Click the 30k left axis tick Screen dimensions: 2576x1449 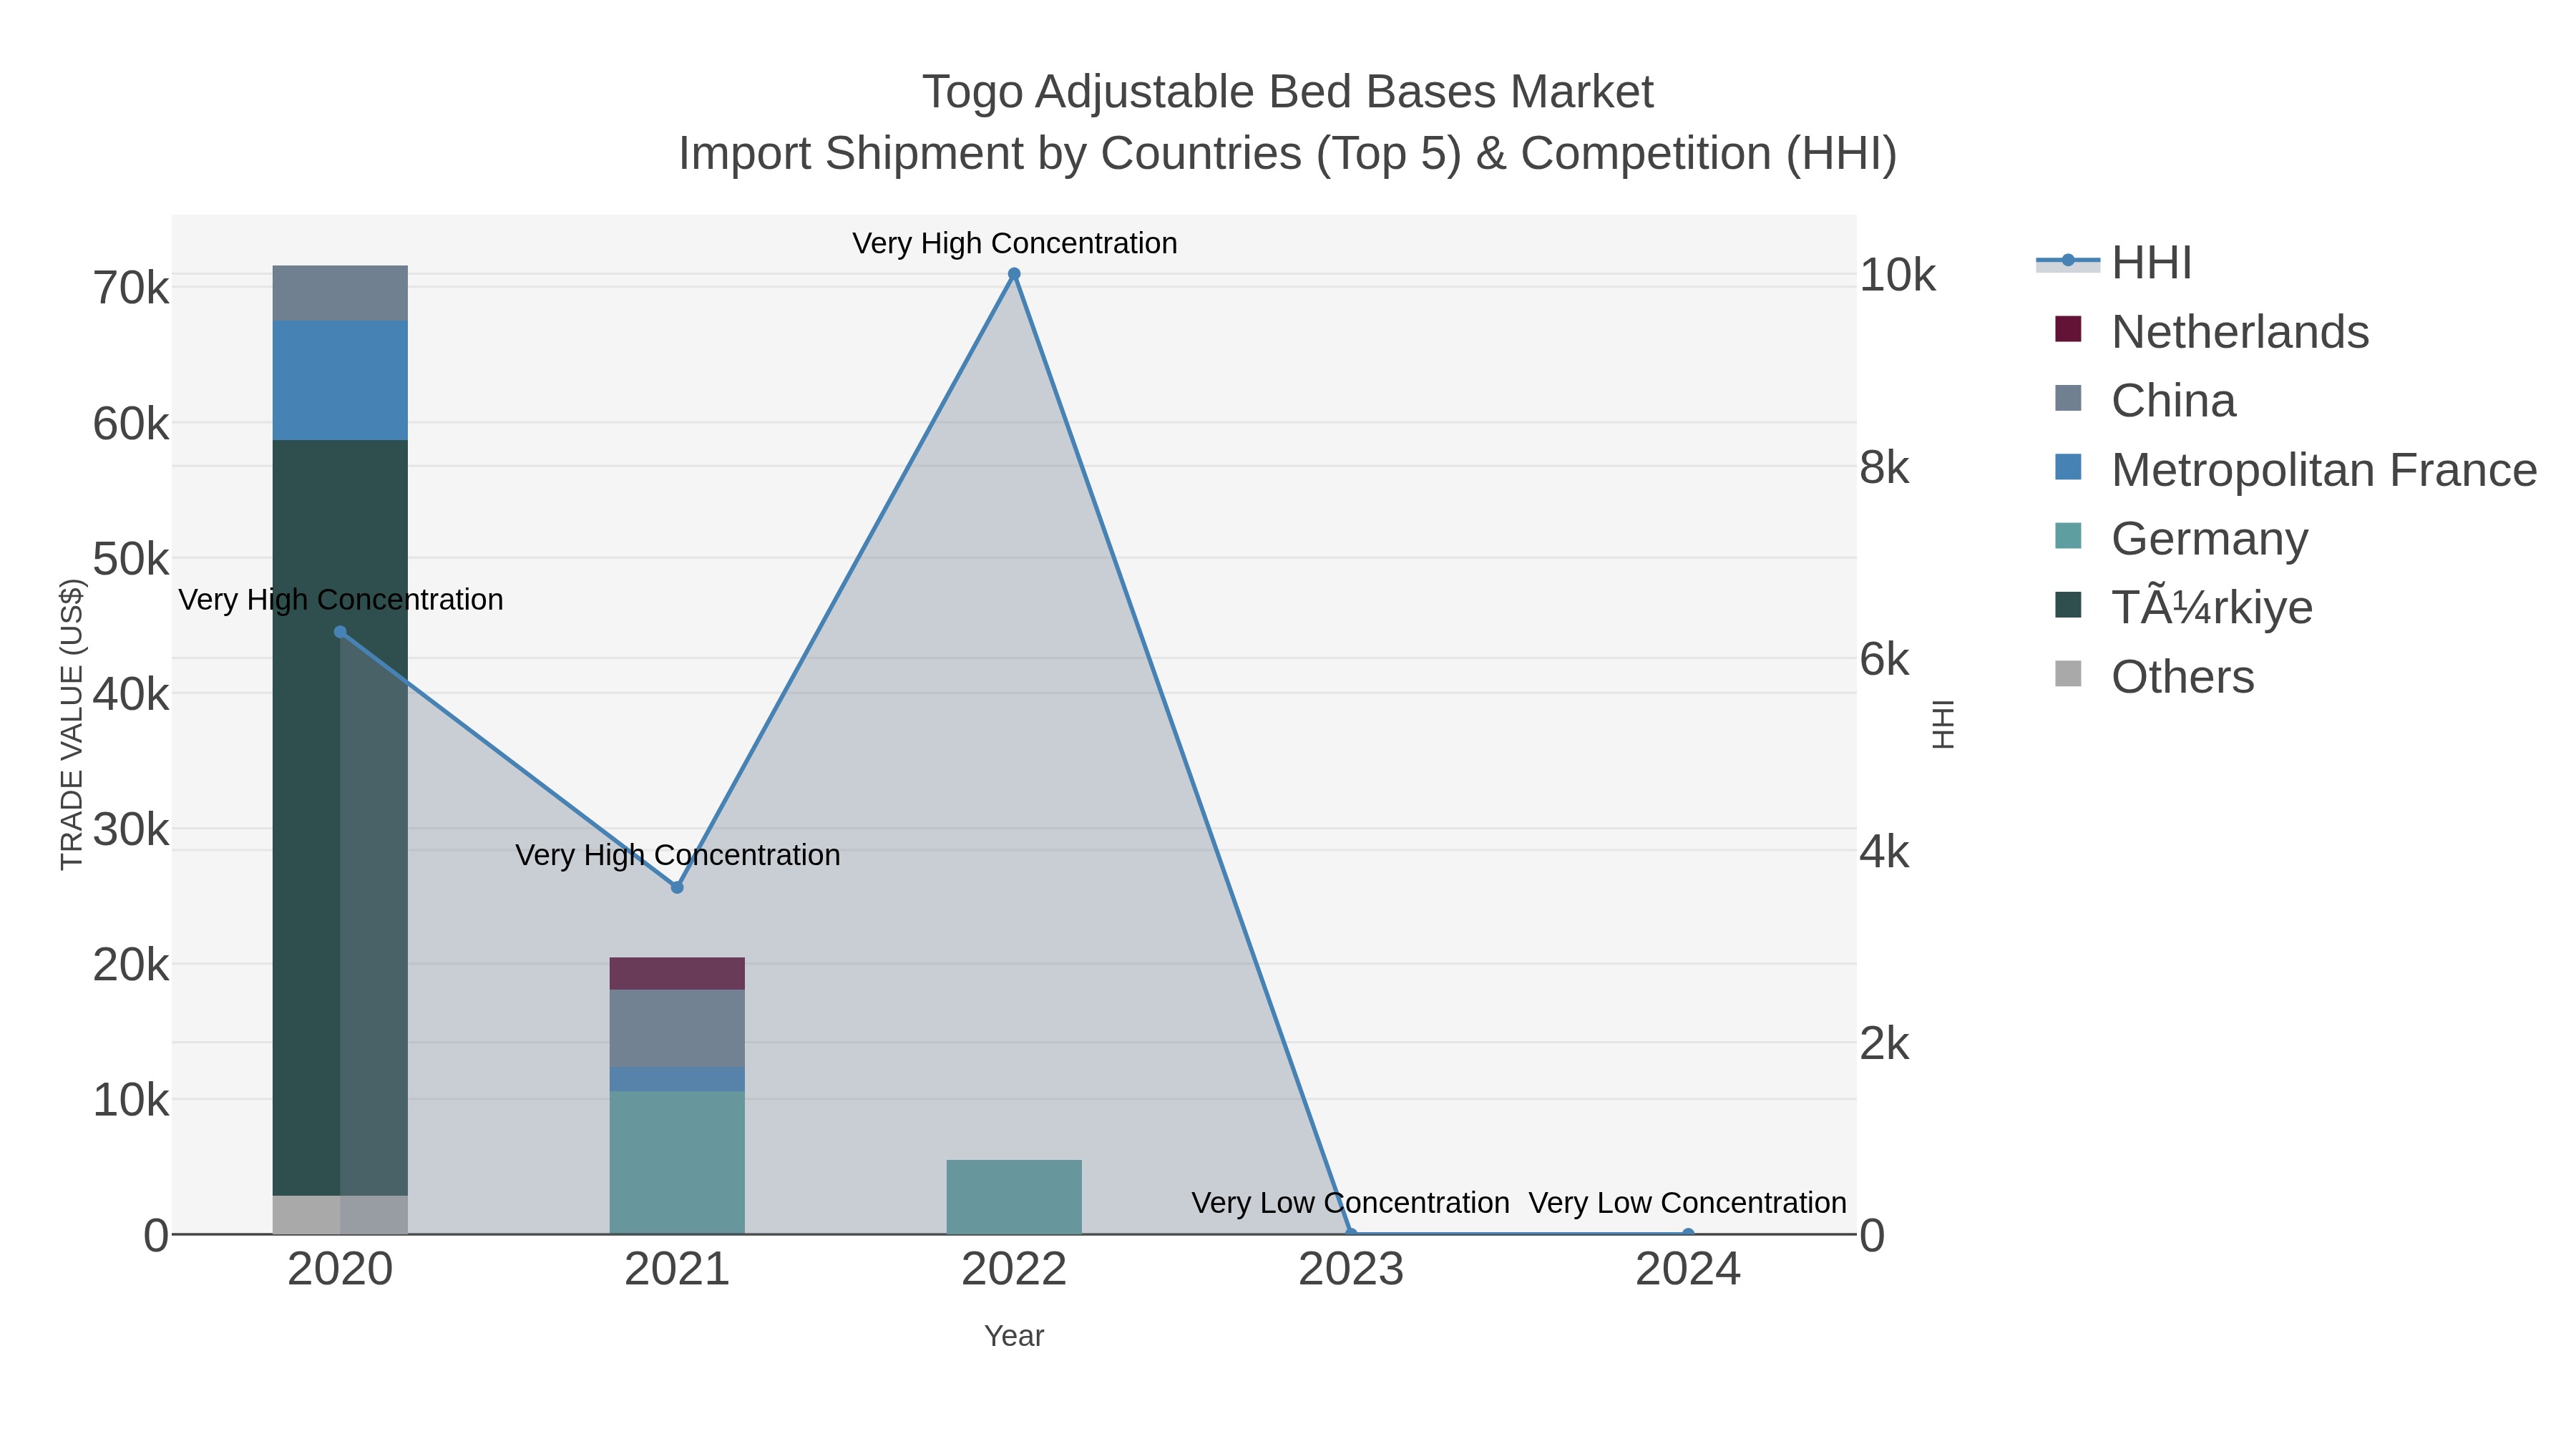click(131, 829)
